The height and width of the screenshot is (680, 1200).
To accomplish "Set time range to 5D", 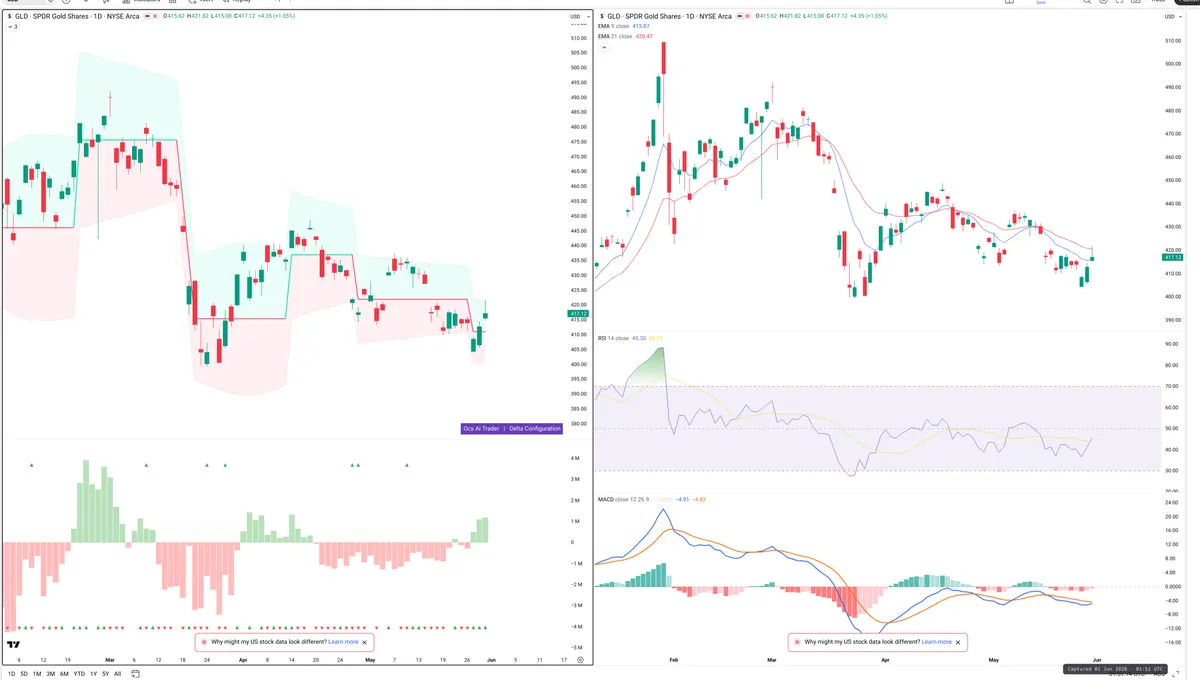I will [x=24, y=674].
